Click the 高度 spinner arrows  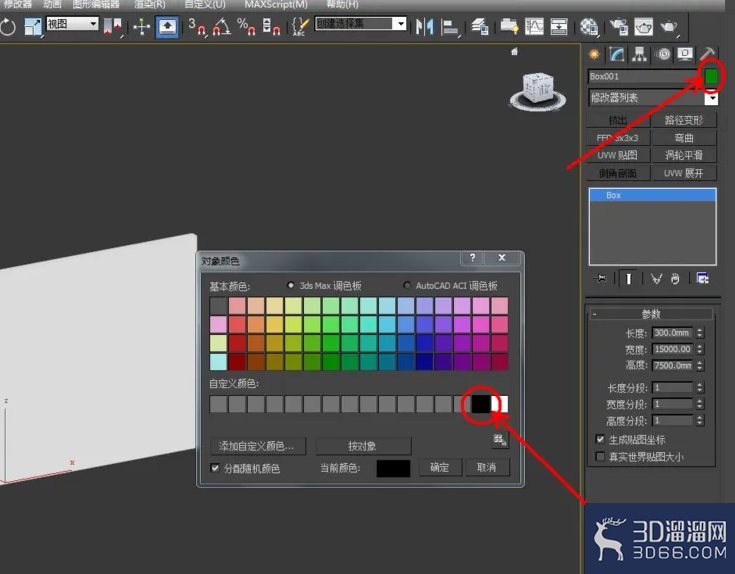700,365
